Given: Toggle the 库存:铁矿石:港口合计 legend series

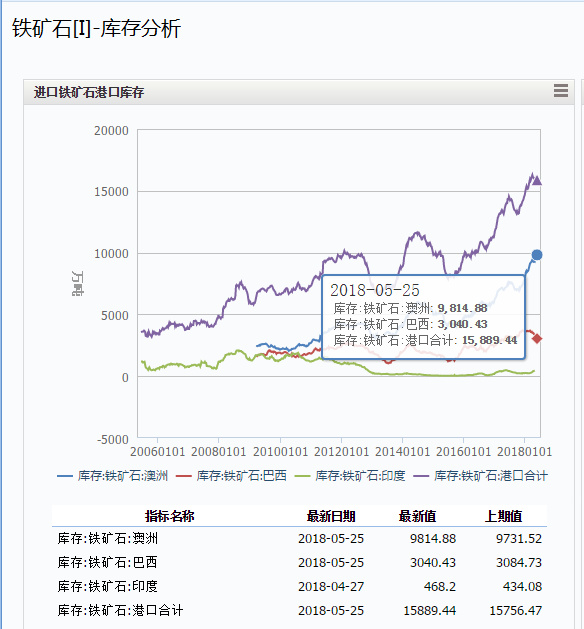Looking at the screenshot, I should click(481, 476).
